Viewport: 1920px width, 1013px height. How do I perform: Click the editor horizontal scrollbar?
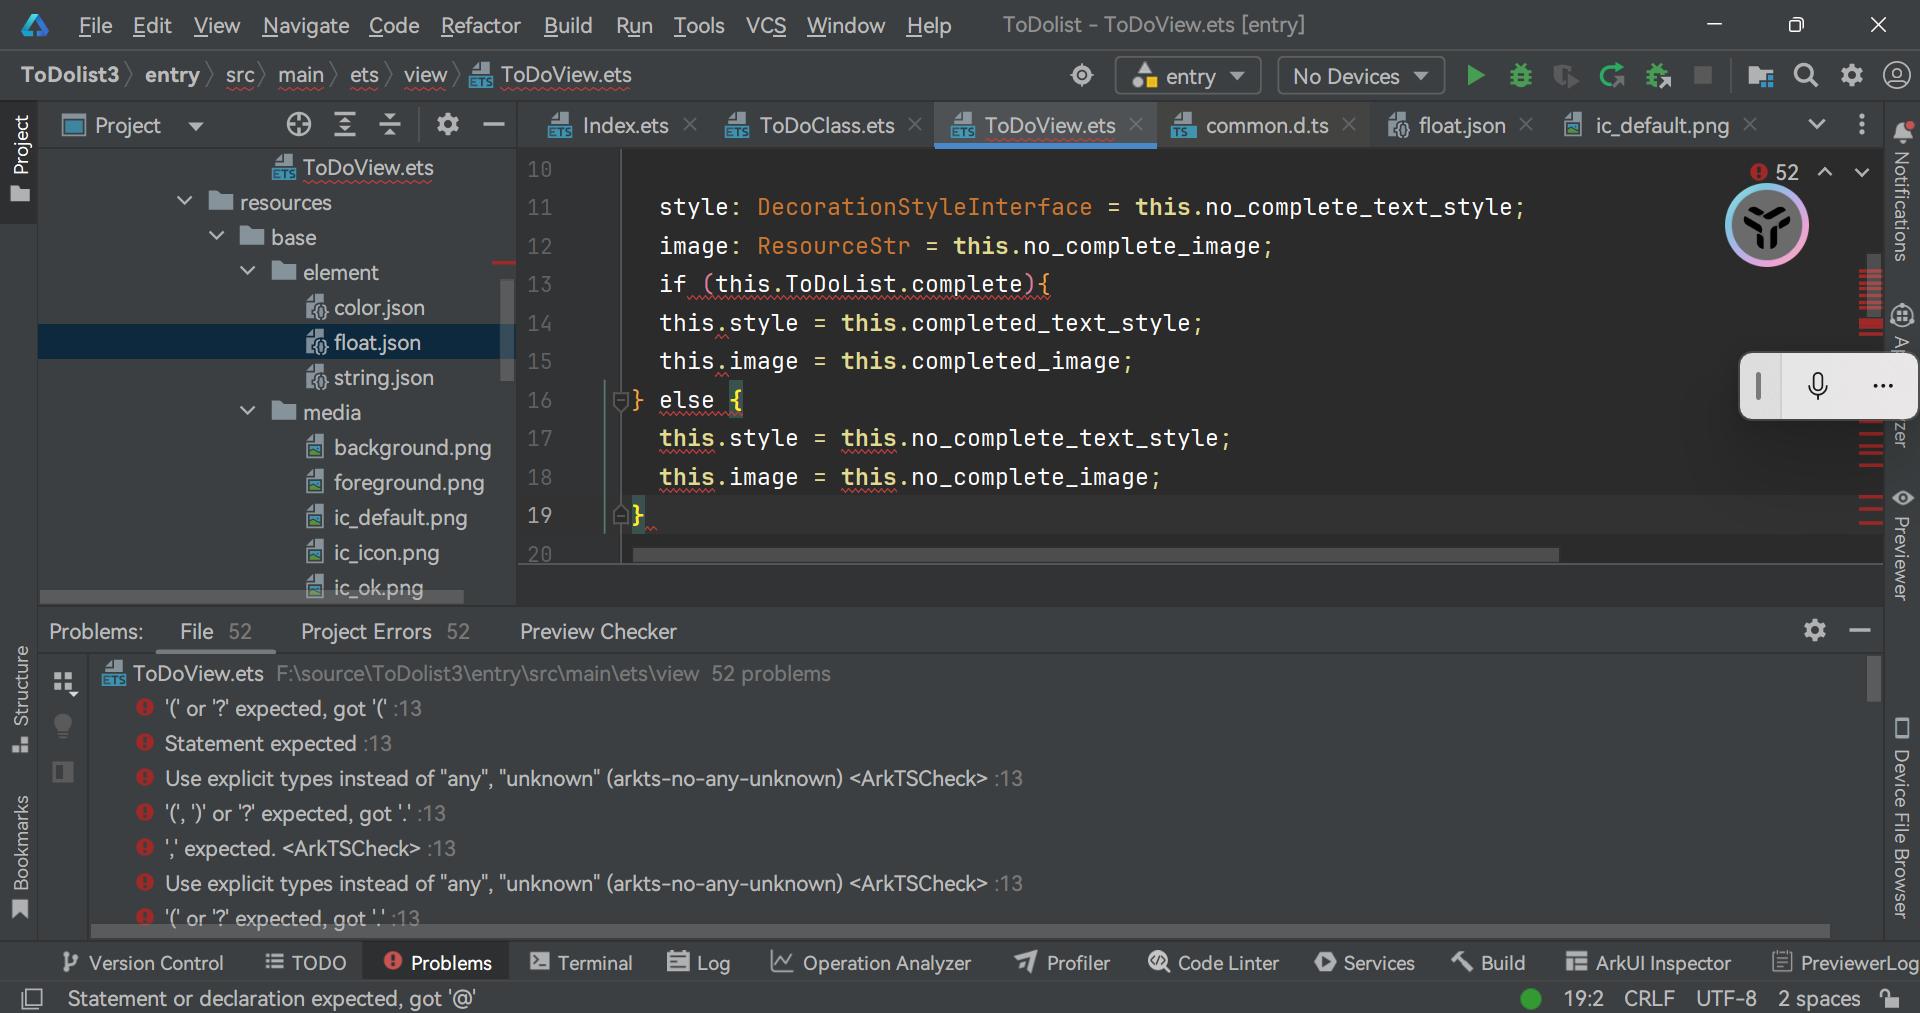pos(1095,554)
